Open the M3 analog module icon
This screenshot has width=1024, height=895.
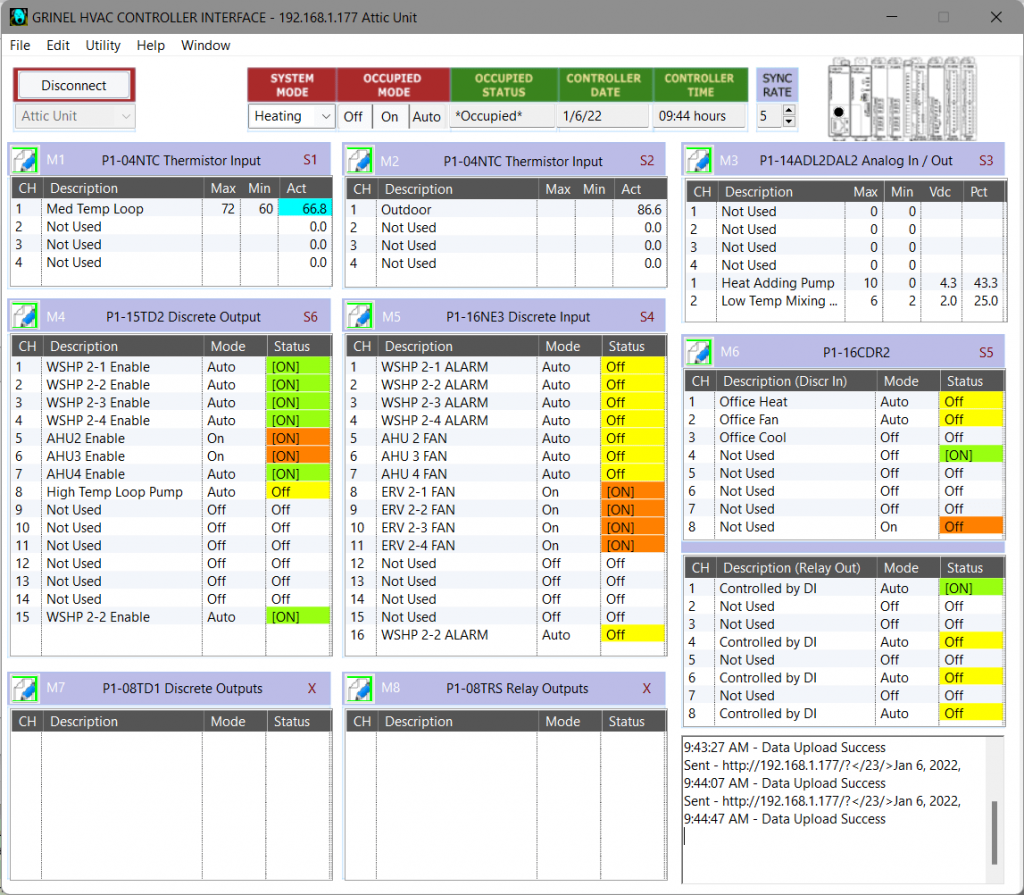699,160
